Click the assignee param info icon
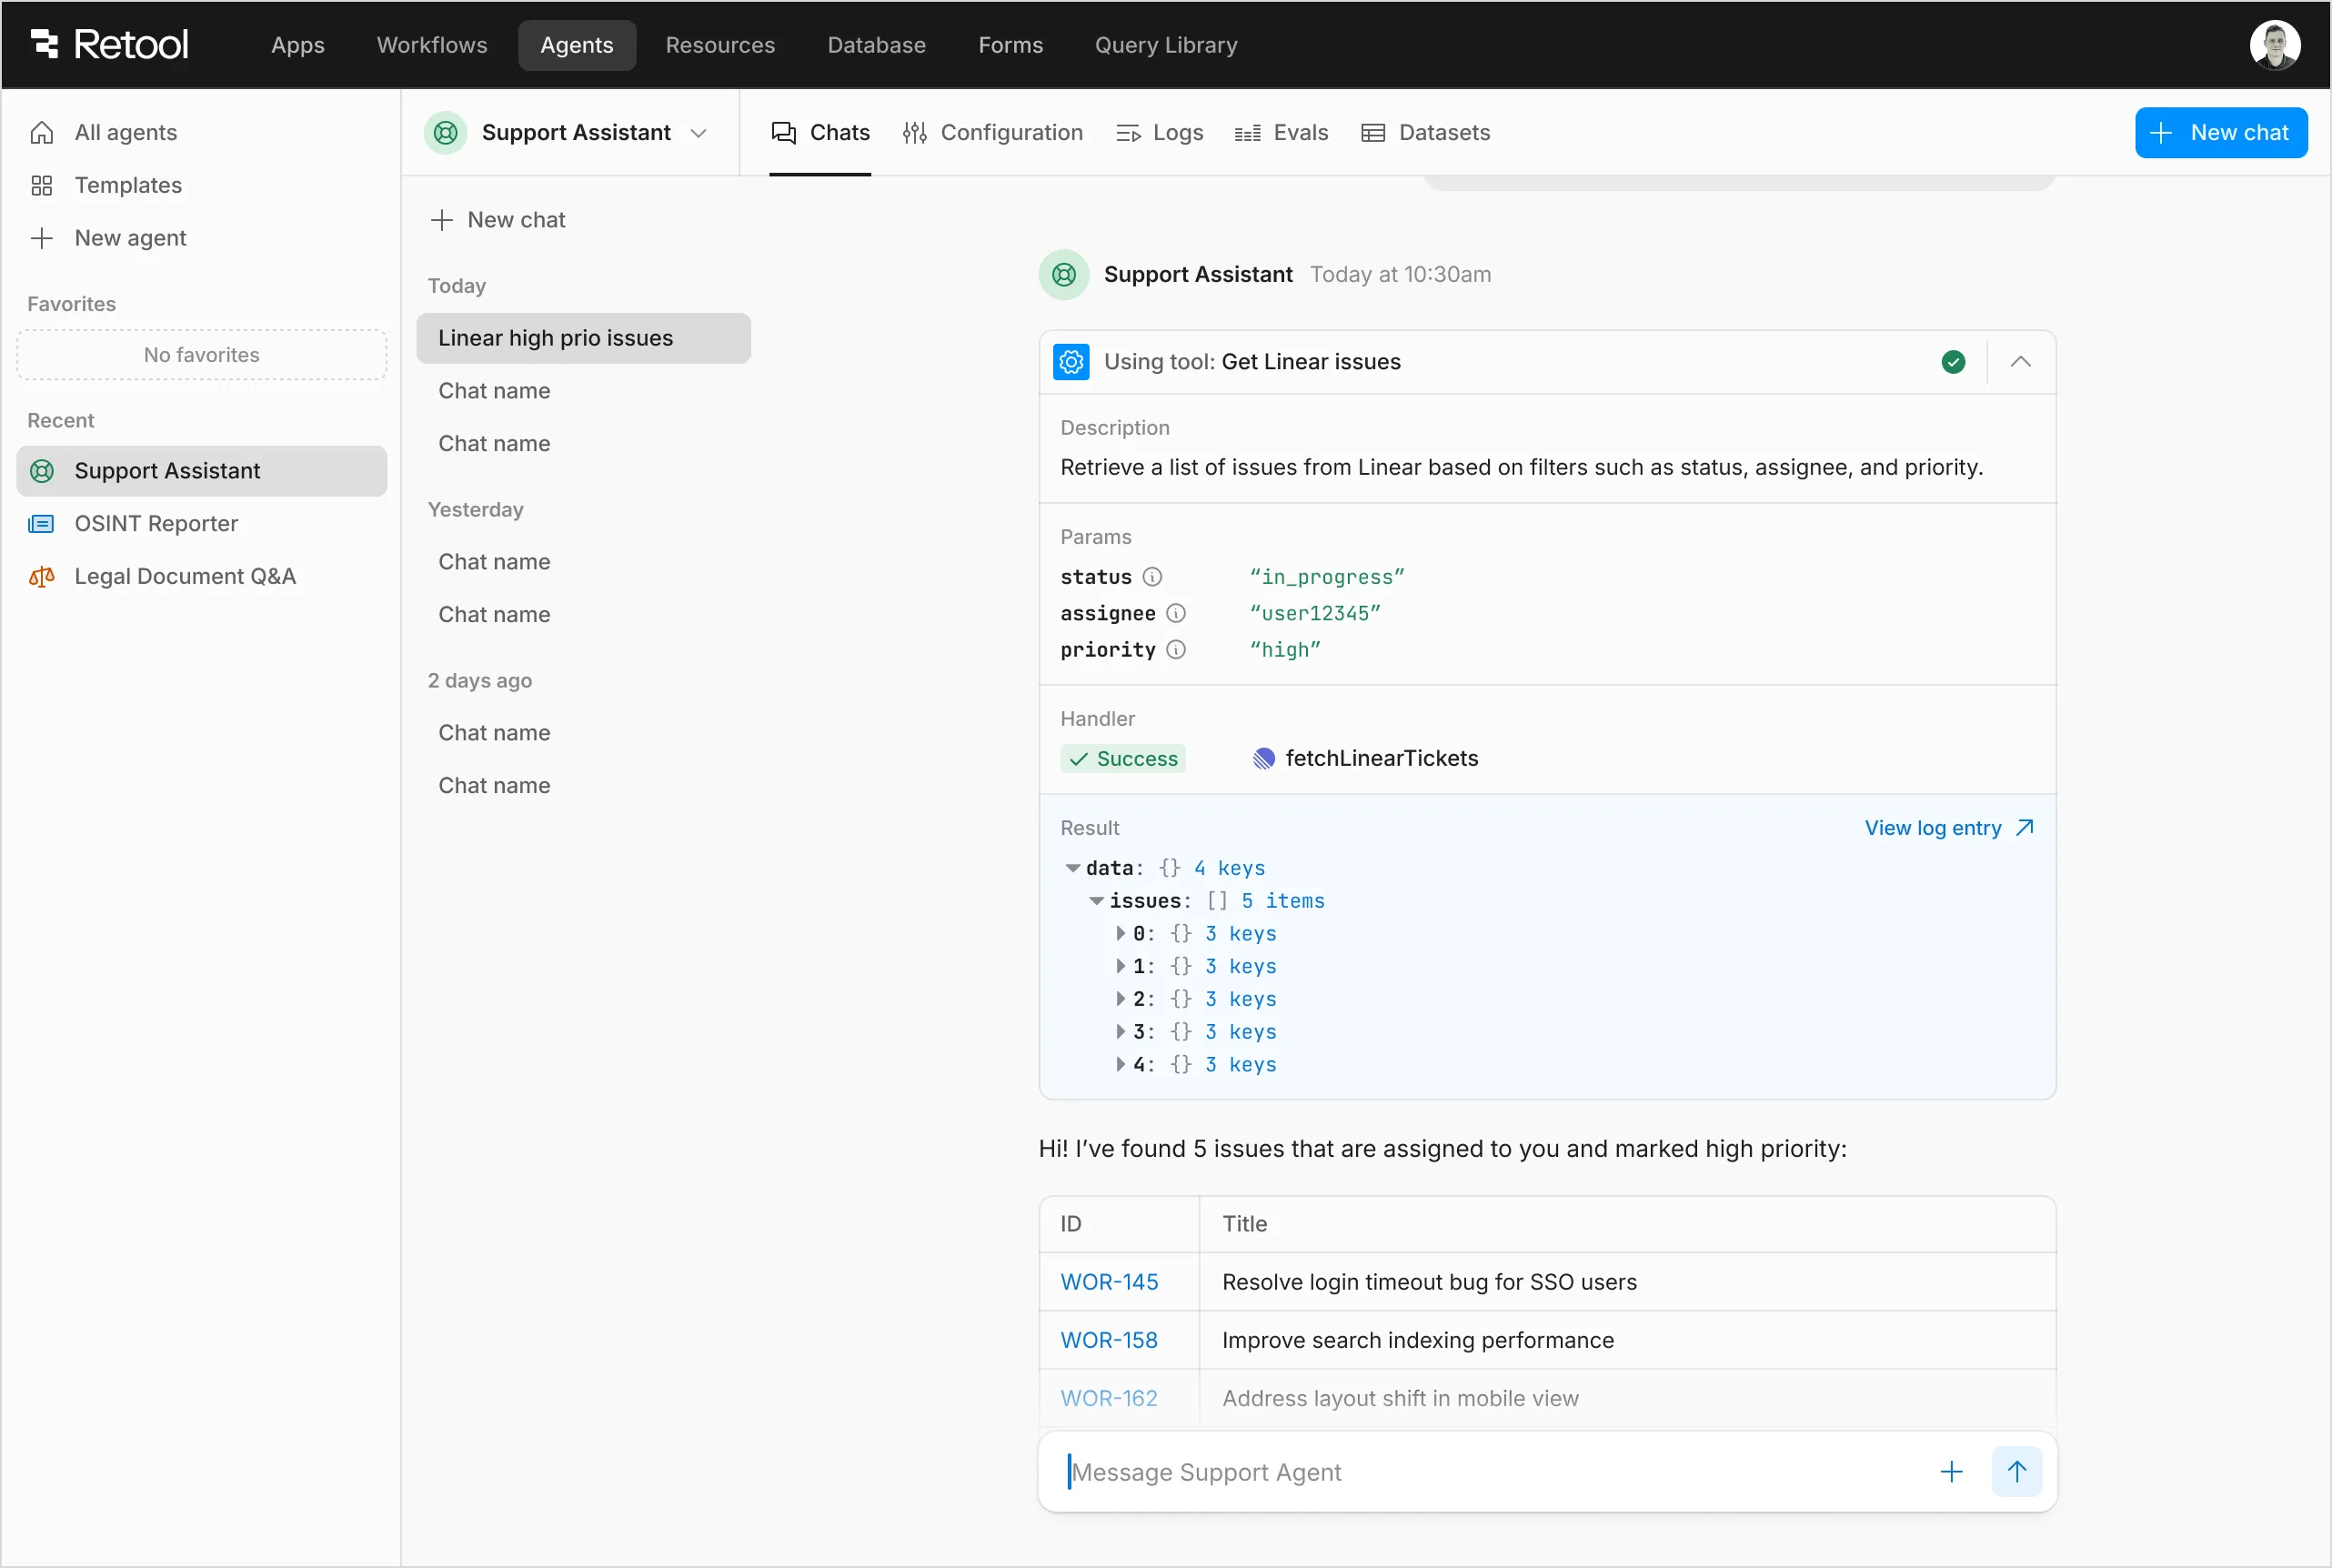 1176,613
